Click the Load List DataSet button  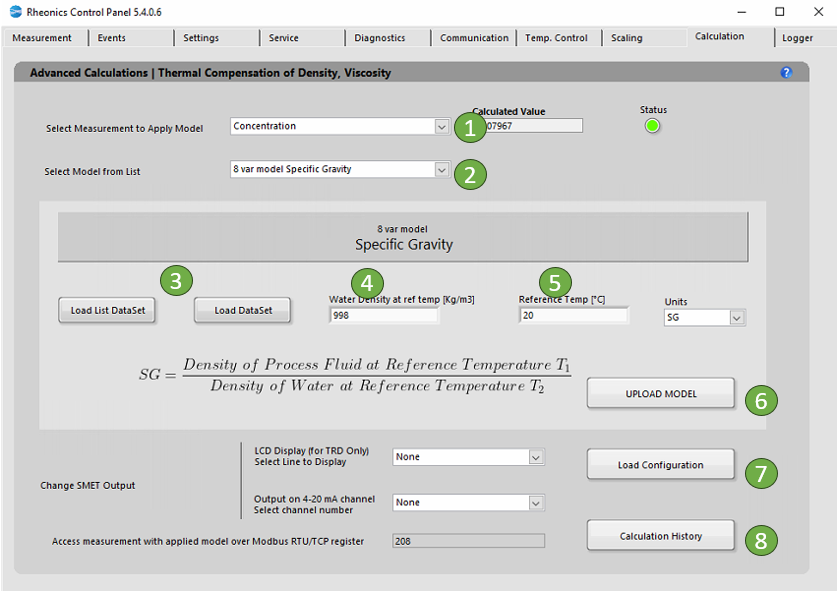point(107,311)
